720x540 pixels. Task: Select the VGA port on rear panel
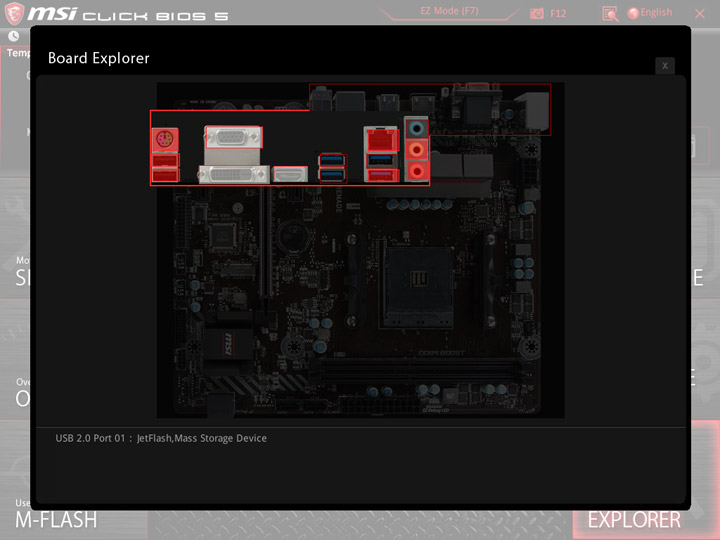click(234, 137)
